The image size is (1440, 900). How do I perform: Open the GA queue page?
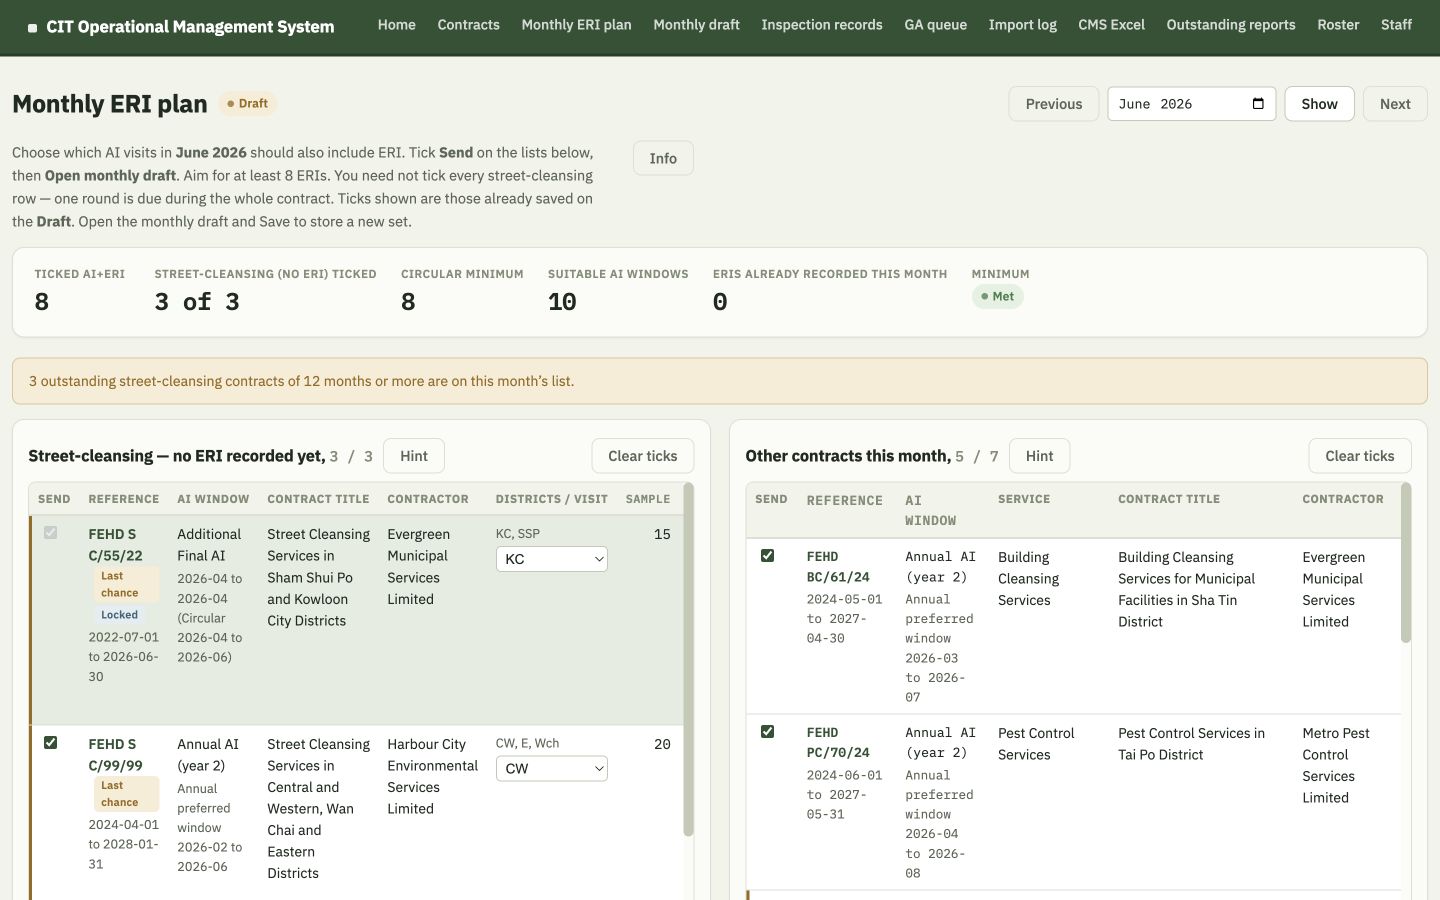935,25
